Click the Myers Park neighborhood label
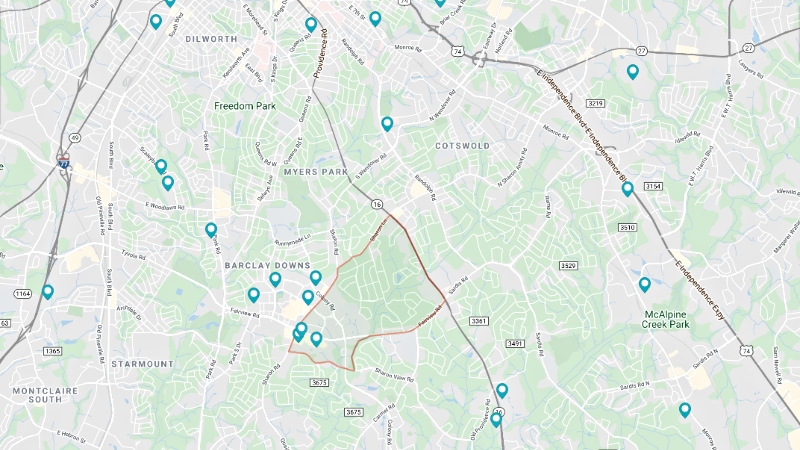 [316, 172]
